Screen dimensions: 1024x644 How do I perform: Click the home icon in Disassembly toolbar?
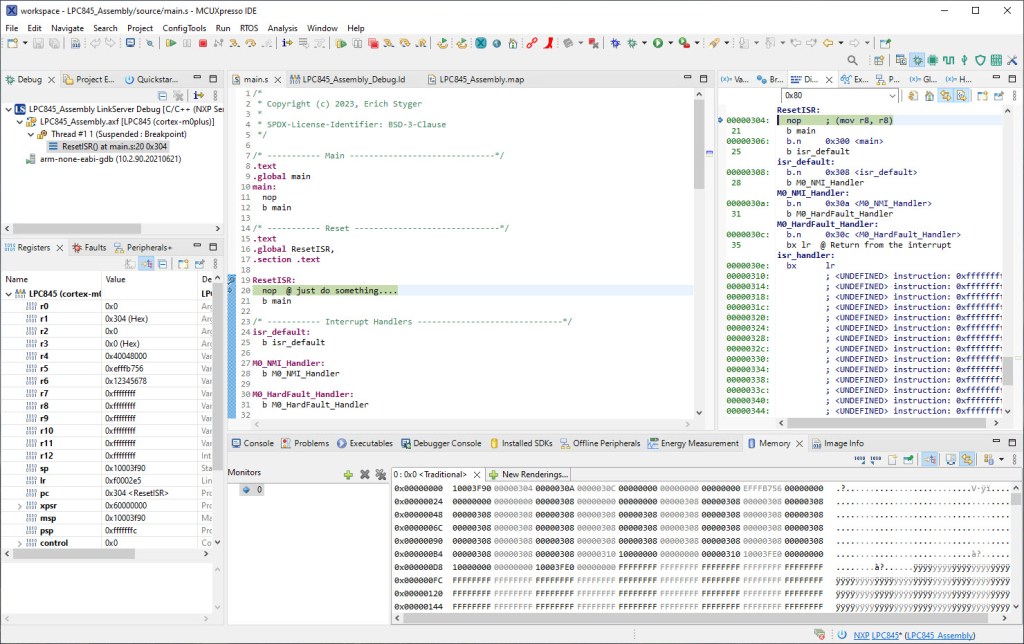click(x=929, y=95)
